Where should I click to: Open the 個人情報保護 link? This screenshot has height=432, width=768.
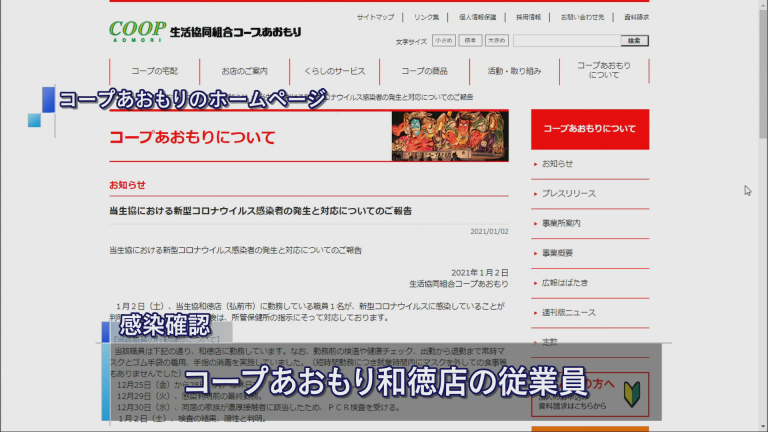[477, 17]
